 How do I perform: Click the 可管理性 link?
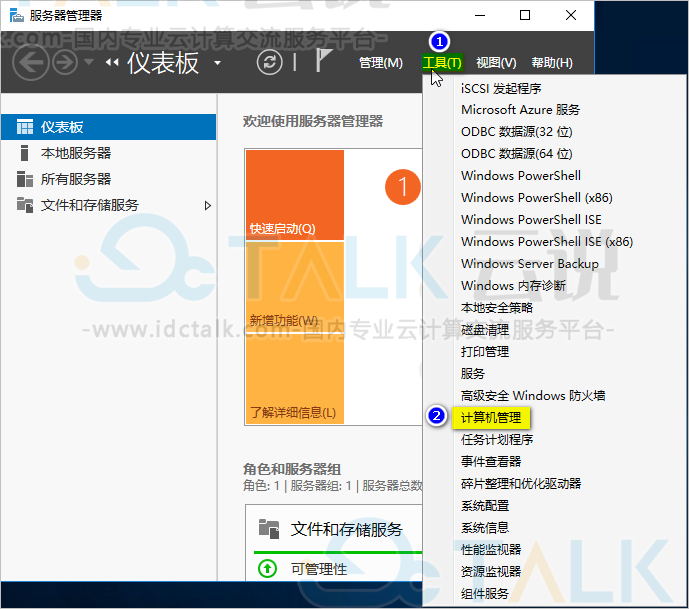(x=319, y=569)
